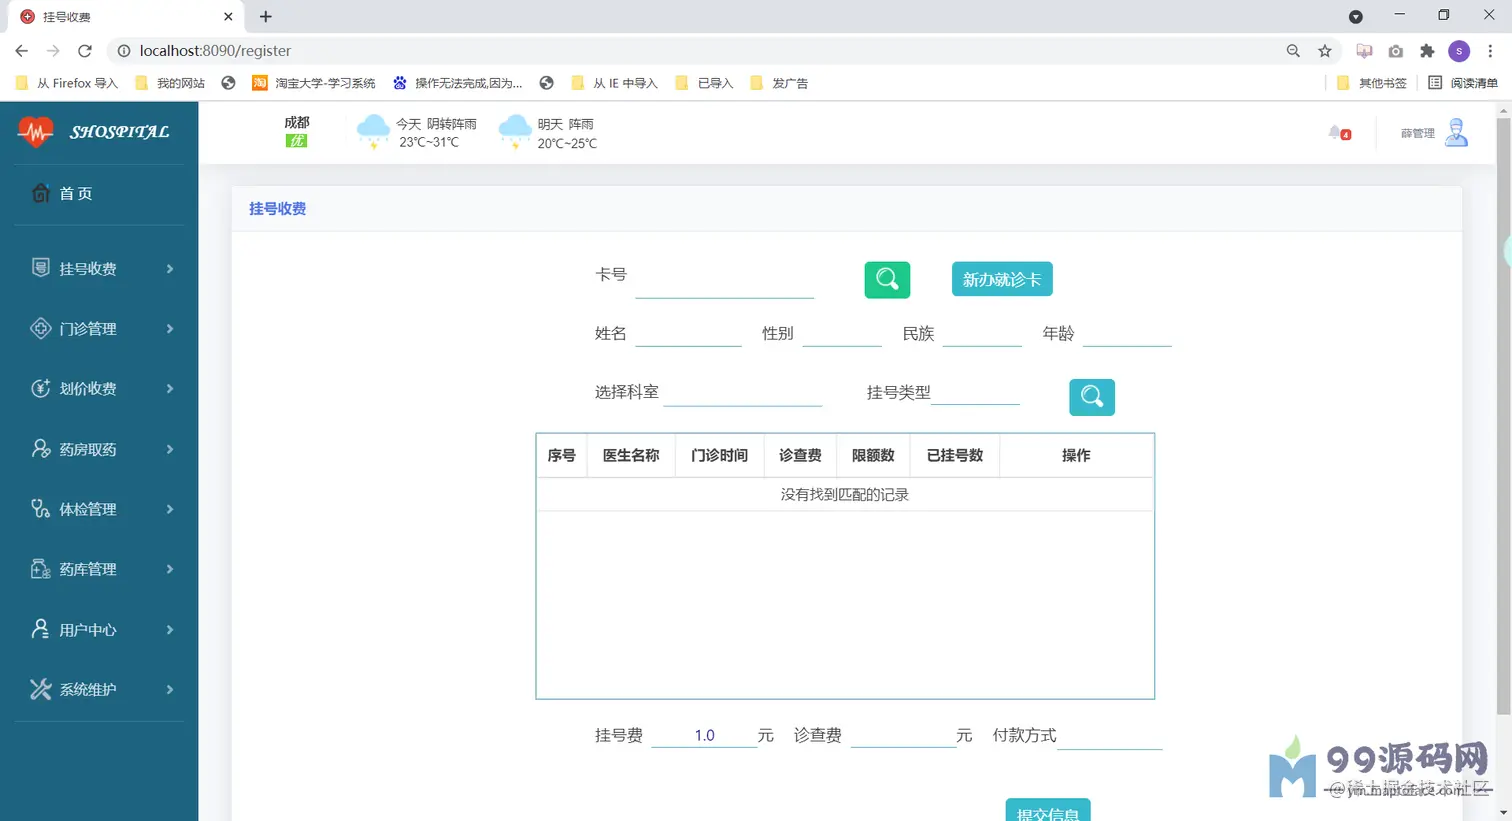
Task: Click the 性别 input field
Action: 842,333
